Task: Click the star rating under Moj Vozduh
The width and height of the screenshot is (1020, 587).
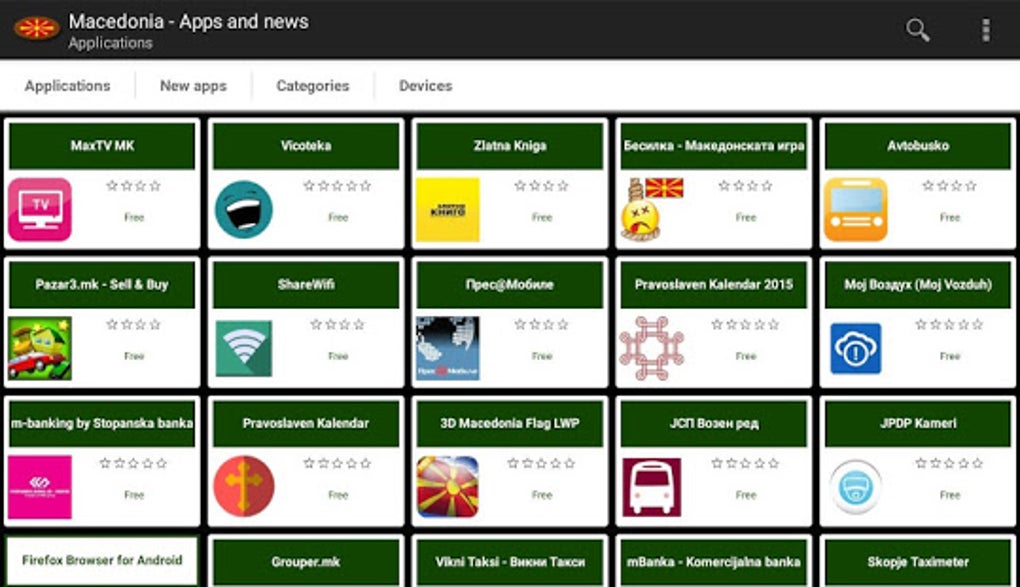Action: coord(949,325)
